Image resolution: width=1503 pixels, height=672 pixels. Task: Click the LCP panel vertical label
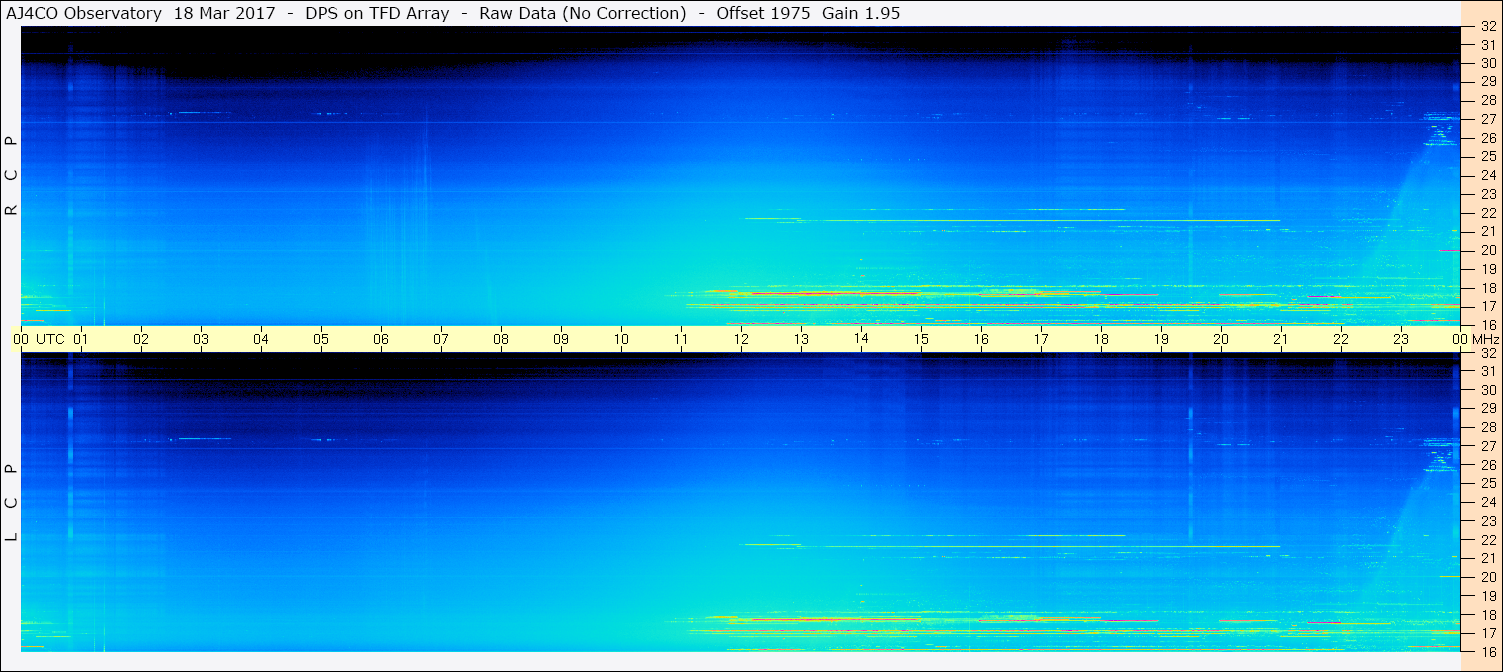pos(11,502)
